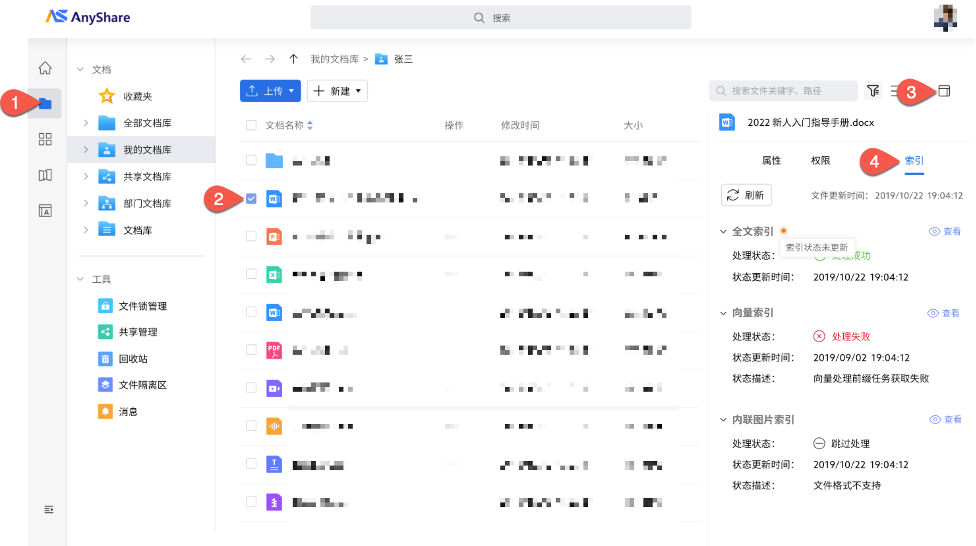
Task: Click the green Excel file icon
Action: [274, 275]
